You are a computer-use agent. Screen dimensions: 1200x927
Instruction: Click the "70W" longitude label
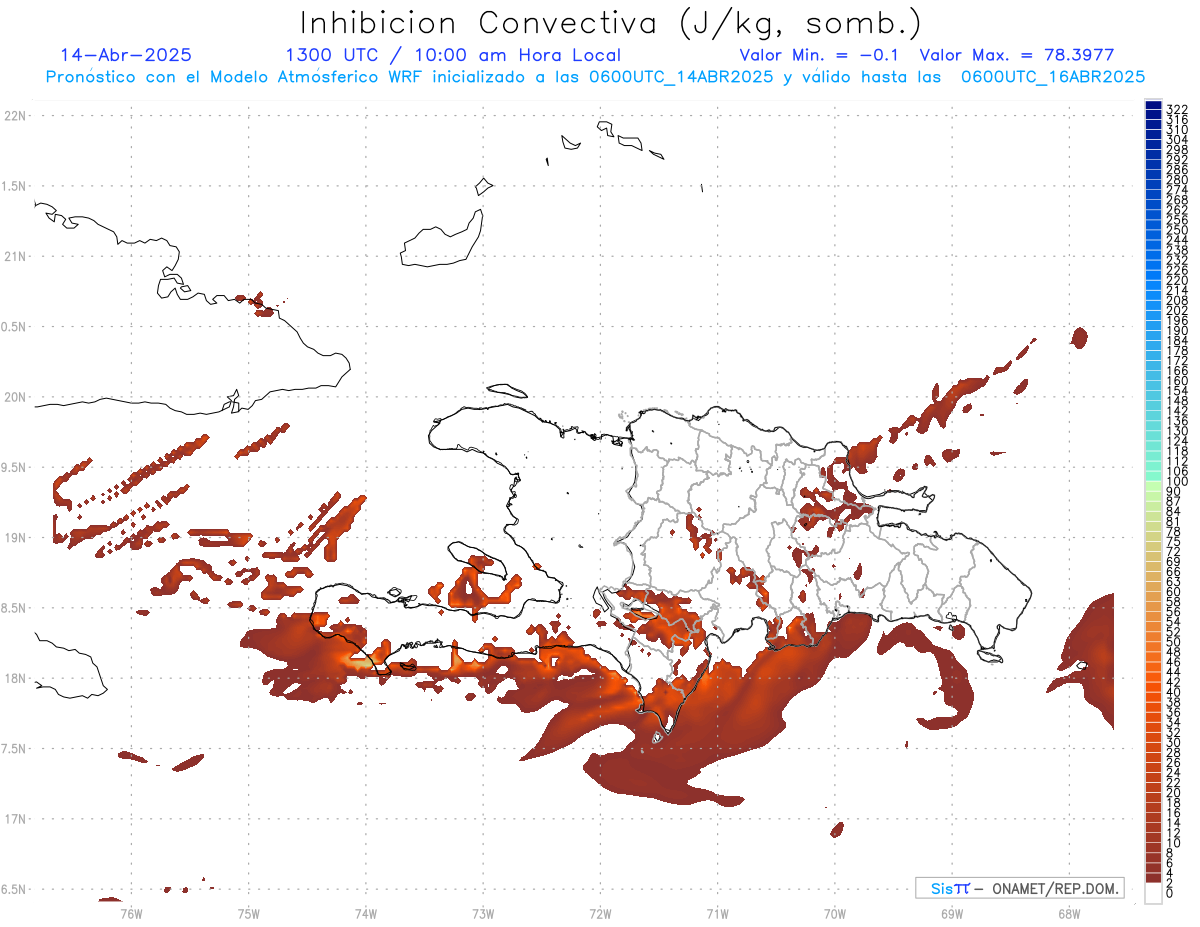pyautogui.click(x=835, y=913)
